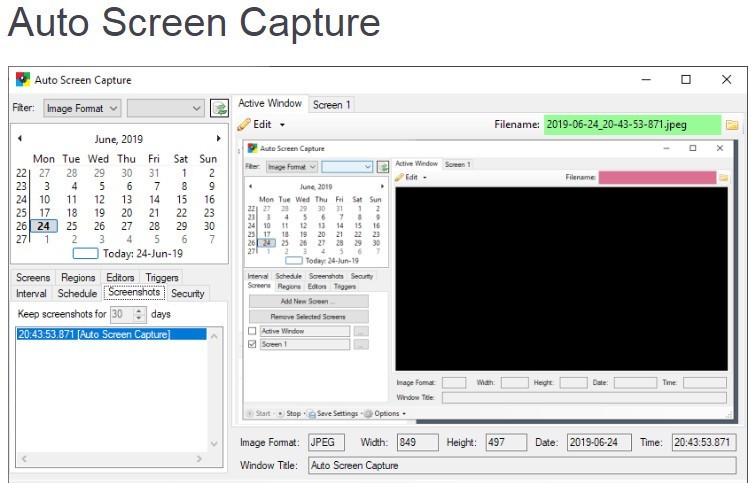The height and width of the screenshot is (483, 755).
Task: Open the Image Format filter dropdown
Action: click(82, 108)
